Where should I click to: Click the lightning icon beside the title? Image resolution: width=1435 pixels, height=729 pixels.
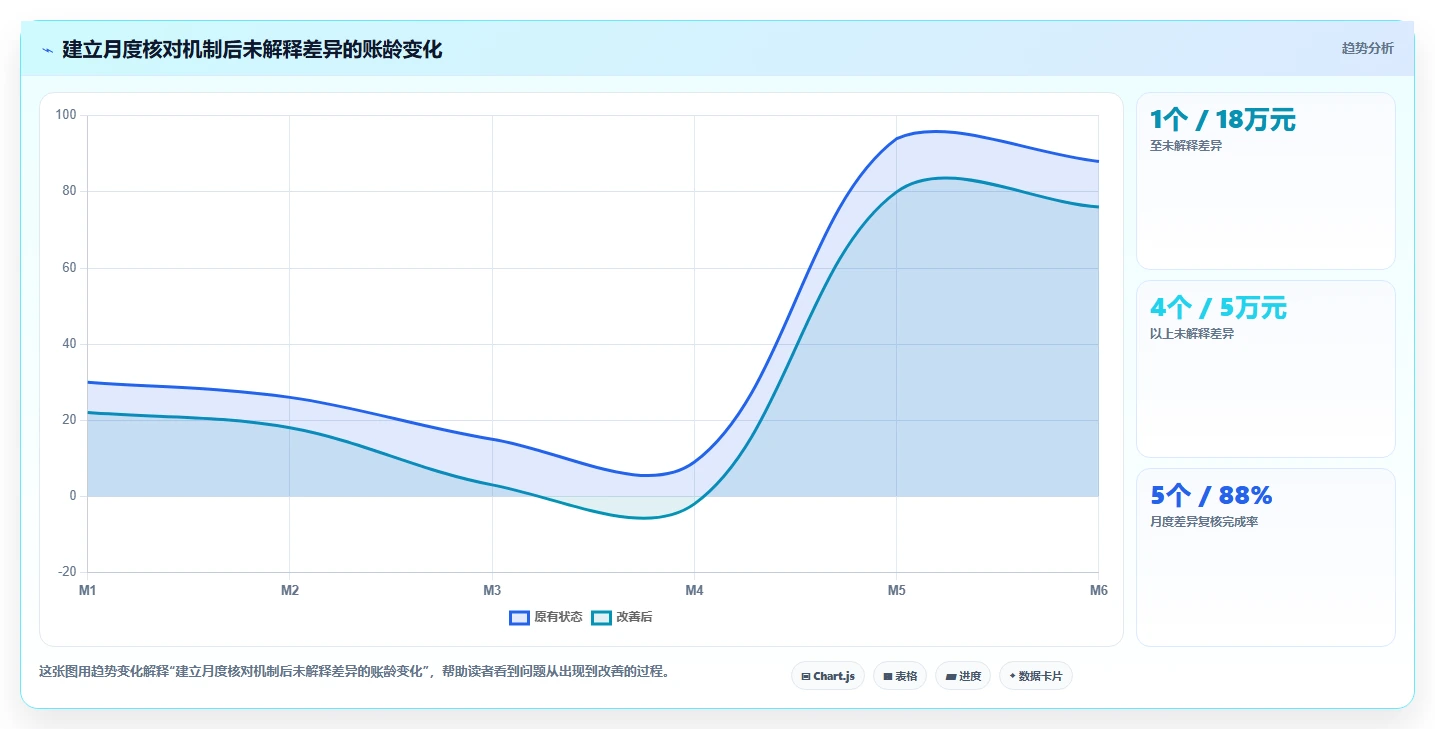pyautogui.click(x=47, y=49)
